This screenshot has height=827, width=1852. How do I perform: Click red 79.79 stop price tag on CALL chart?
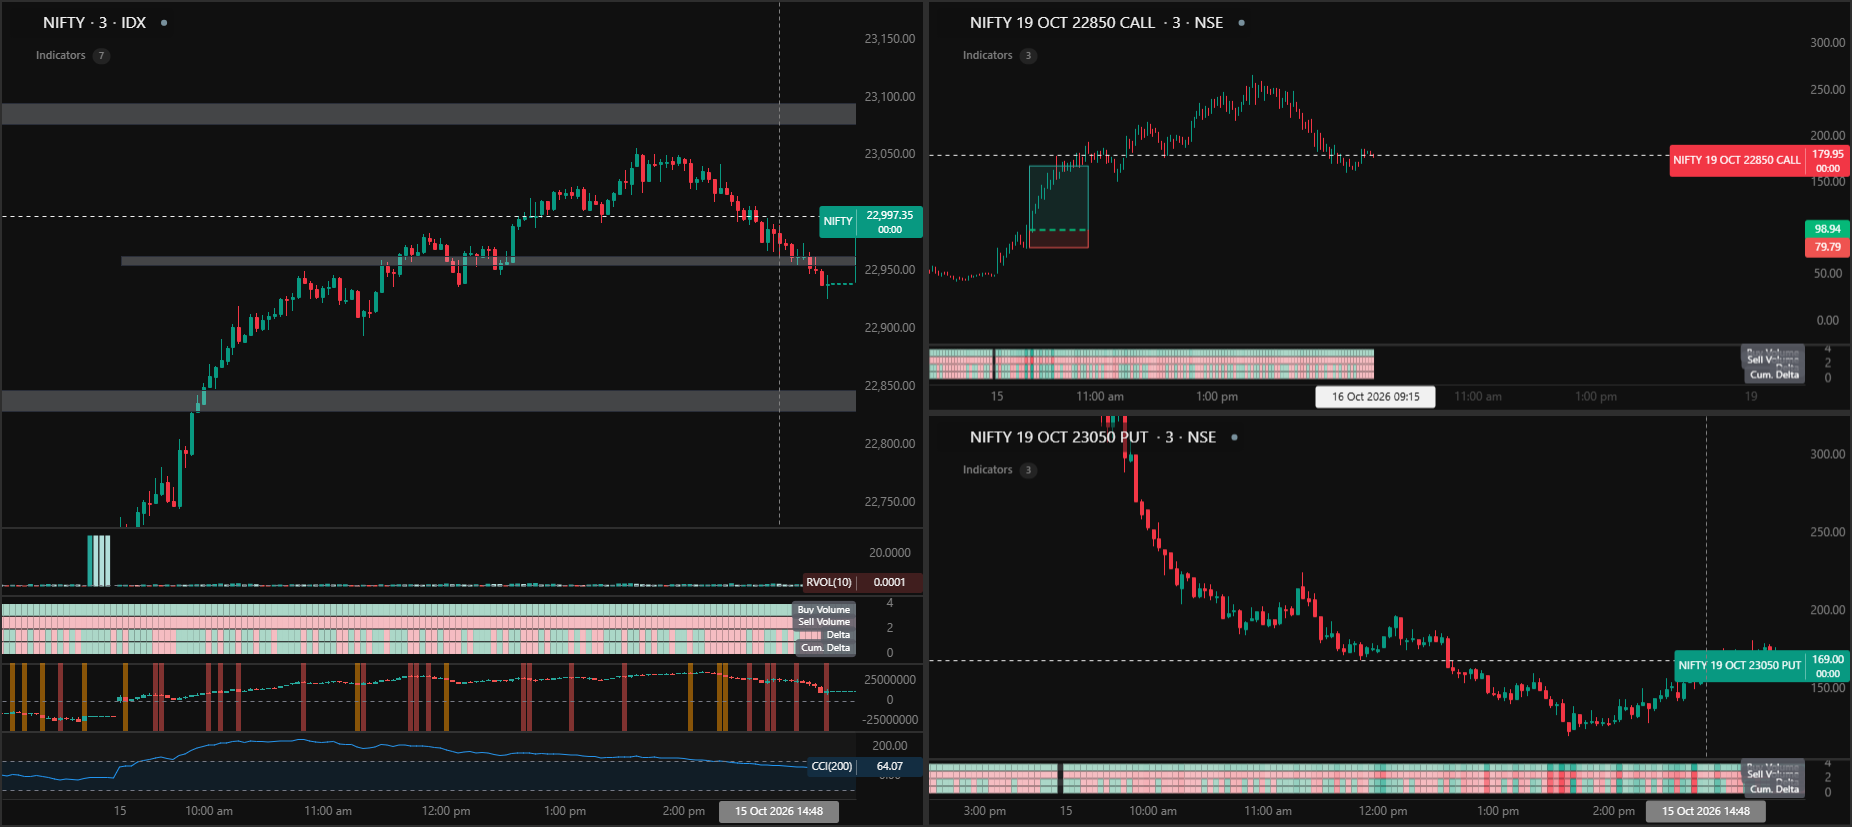(x=1827, y=247)
